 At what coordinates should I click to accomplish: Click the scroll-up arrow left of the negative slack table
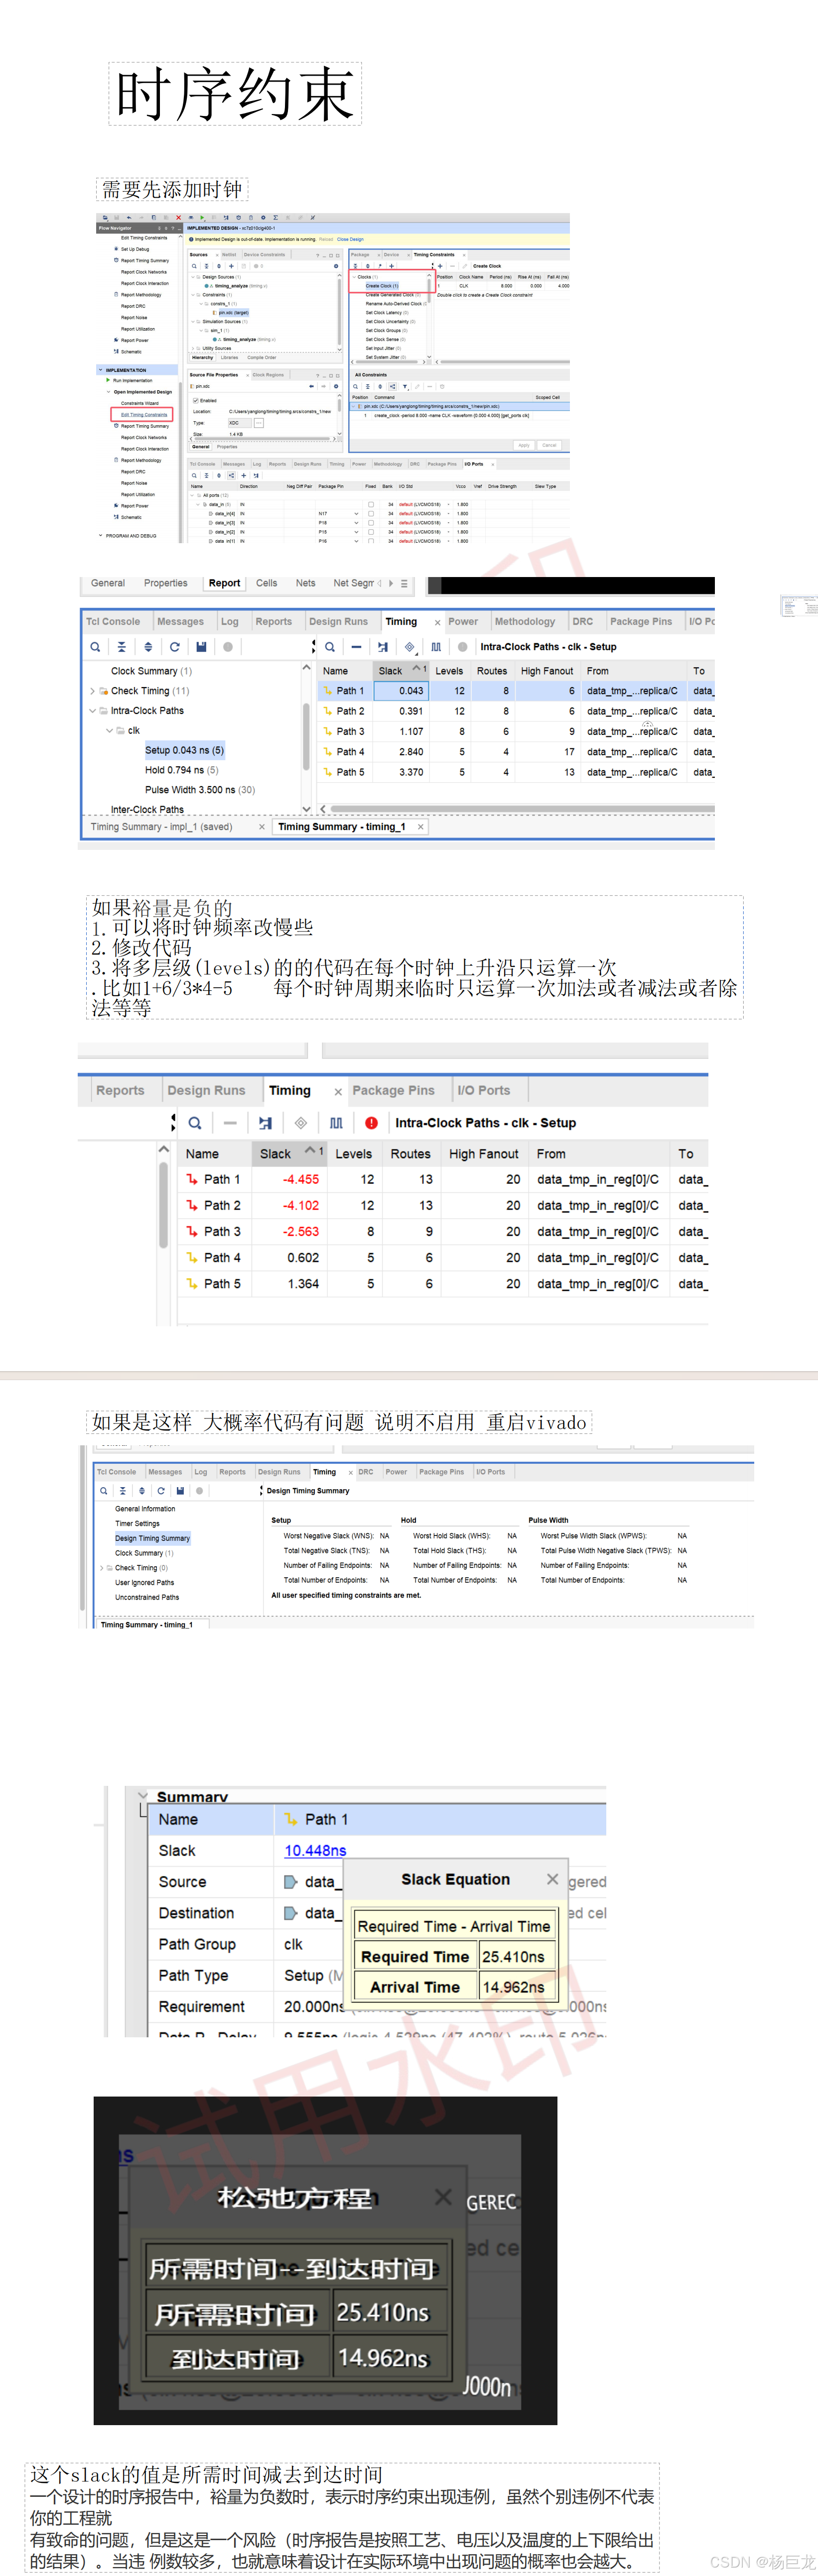click(163, 1150)
